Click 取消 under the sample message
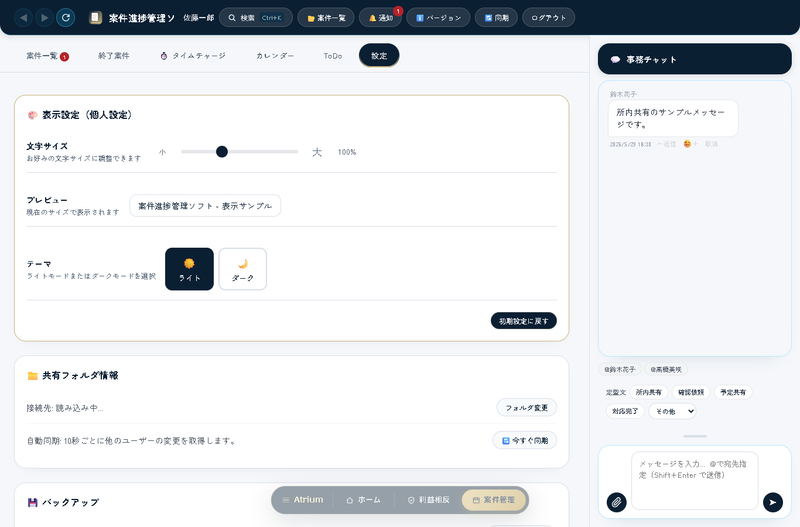The image size is (800, 527). pos(711,144)
